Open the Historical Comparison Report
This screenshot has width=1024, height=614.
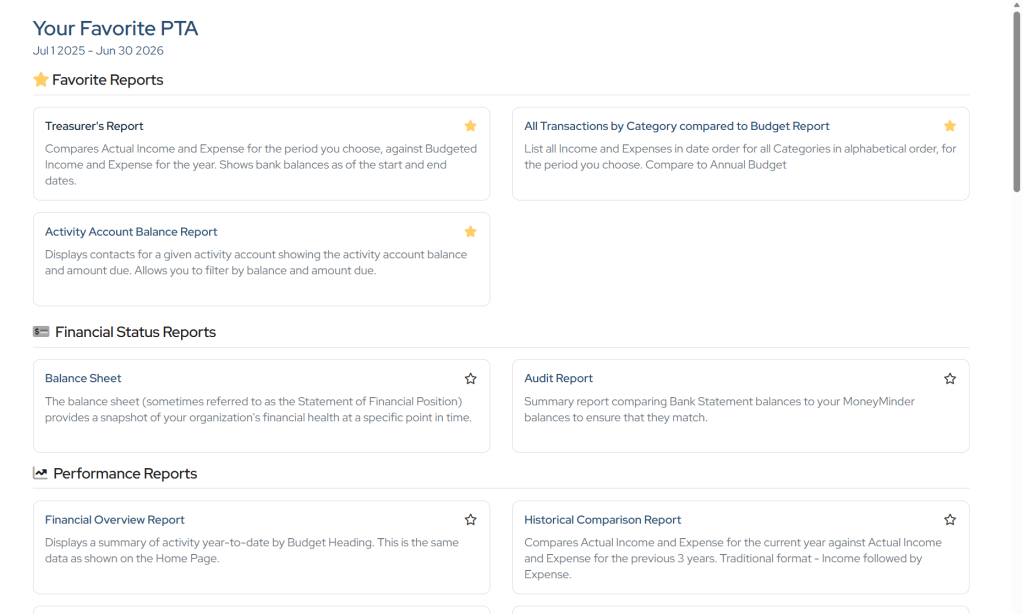[602, 520]
